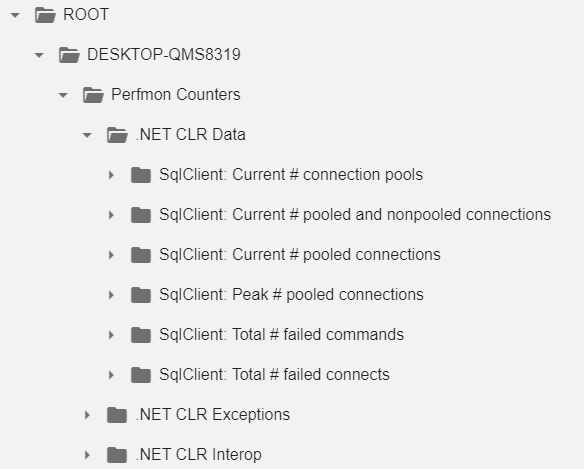Click the DESKTOP-QMS8319 folder icon
The height and width of the screenshot is (469, 584).
(x=69, y=55)
